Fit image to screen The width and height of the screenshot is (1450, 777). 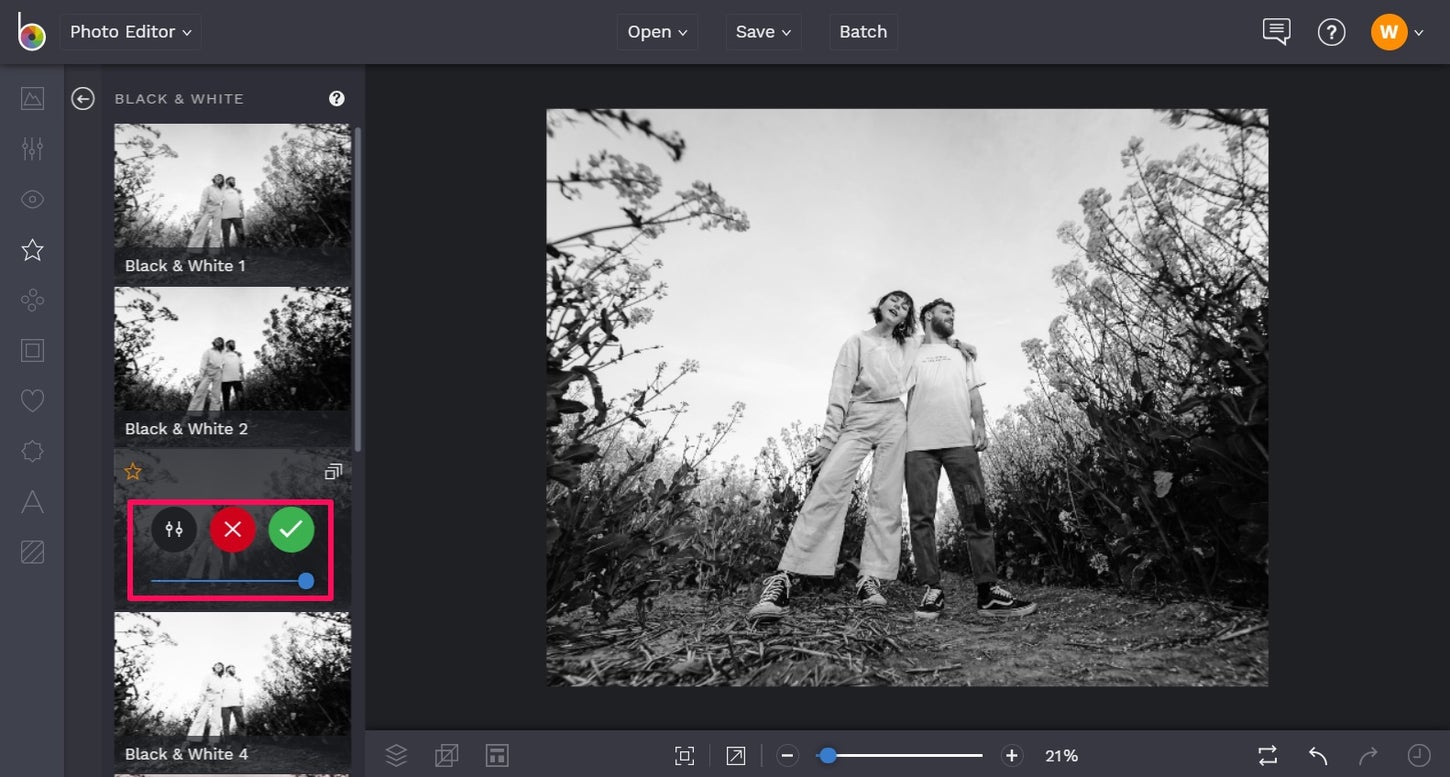click(x=685, y=756)
